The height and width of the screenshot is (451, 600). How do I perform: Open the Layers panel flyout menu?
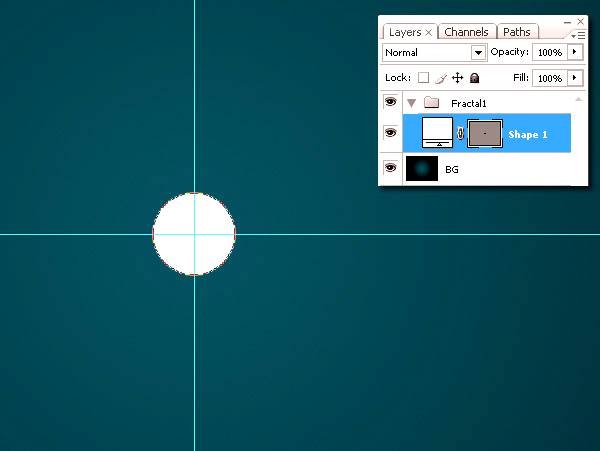[x=580, y=34]
